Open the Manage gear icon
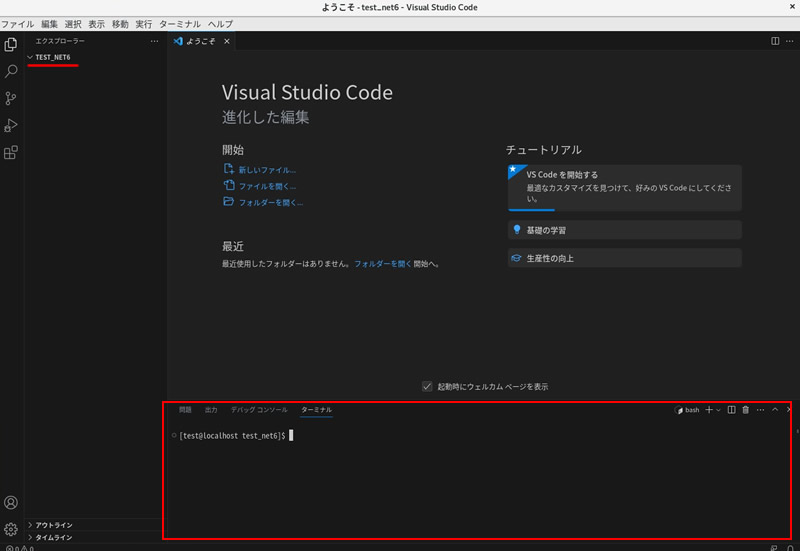The image size is (800, 551). point(11,529)
